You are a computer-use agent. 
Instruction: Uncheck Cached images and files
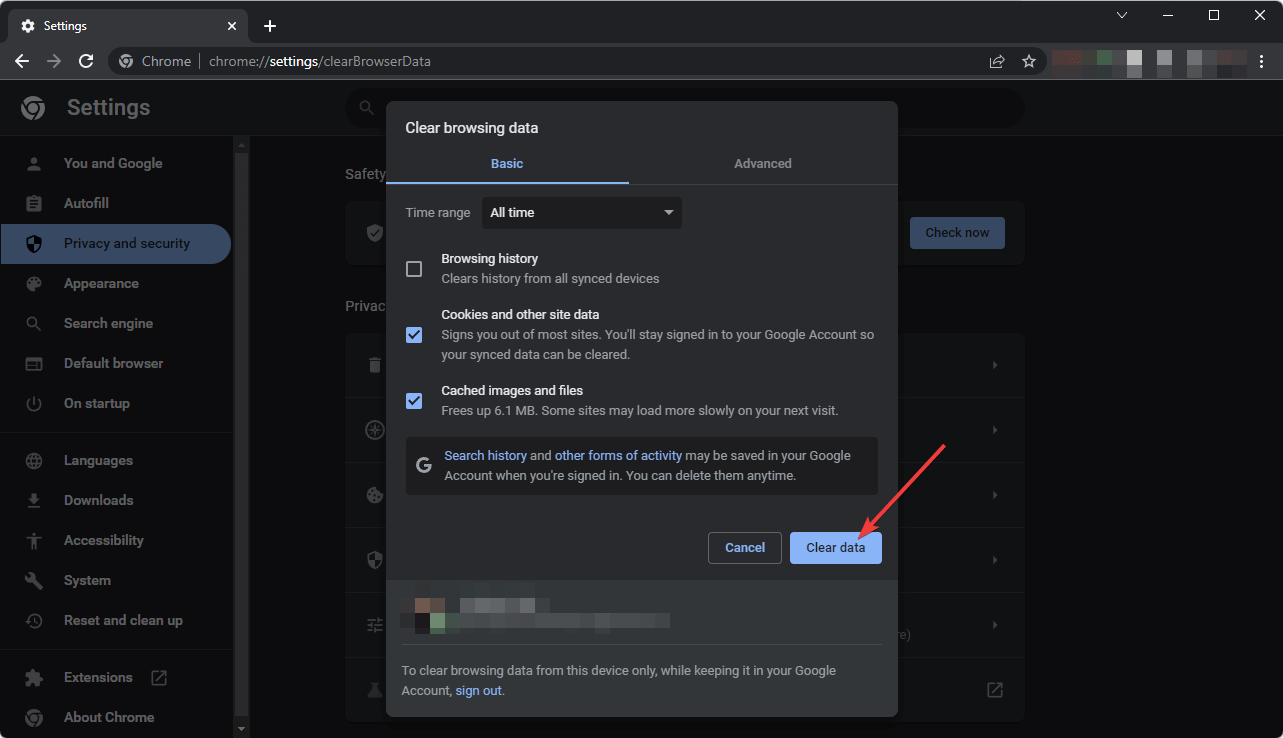click(x=414, y=401)
